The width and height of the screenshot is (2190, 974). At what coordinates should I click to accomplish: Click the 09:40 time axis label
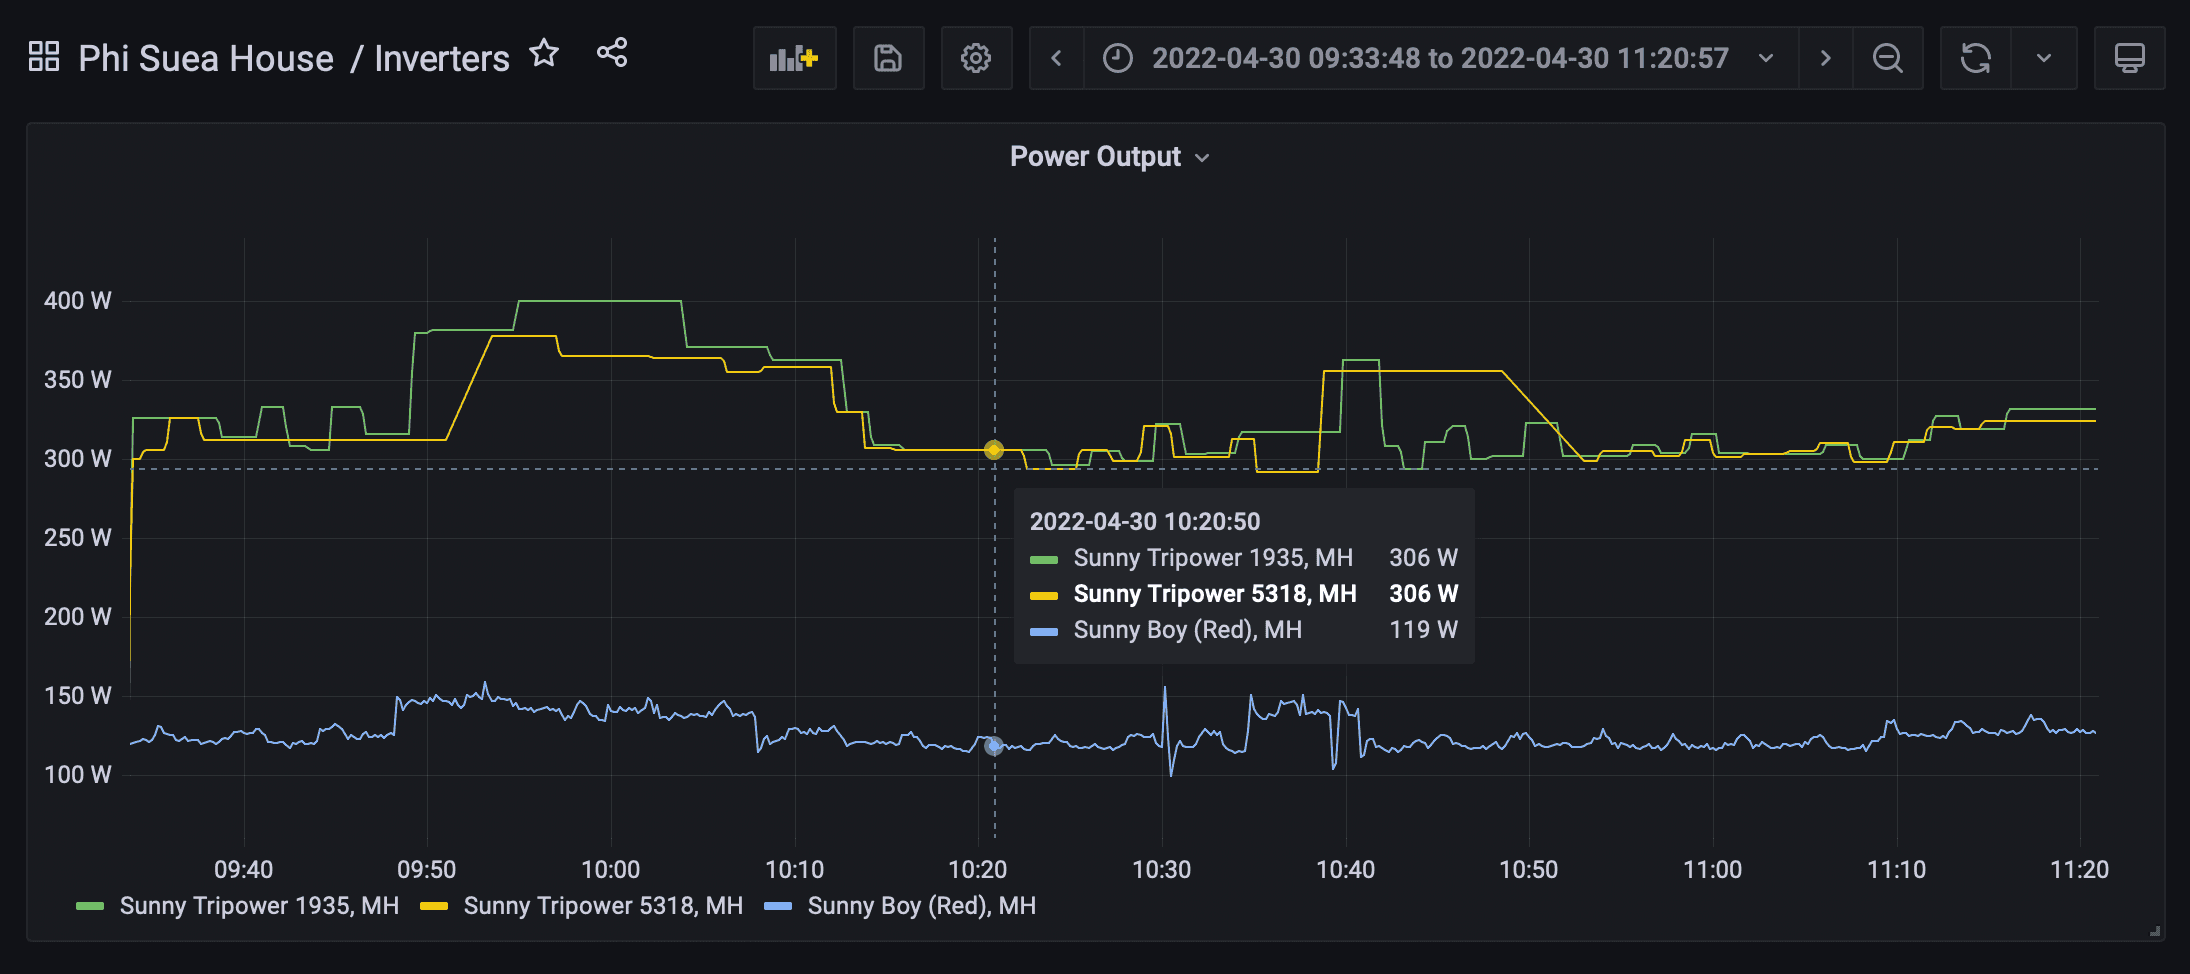click(244, 870)
